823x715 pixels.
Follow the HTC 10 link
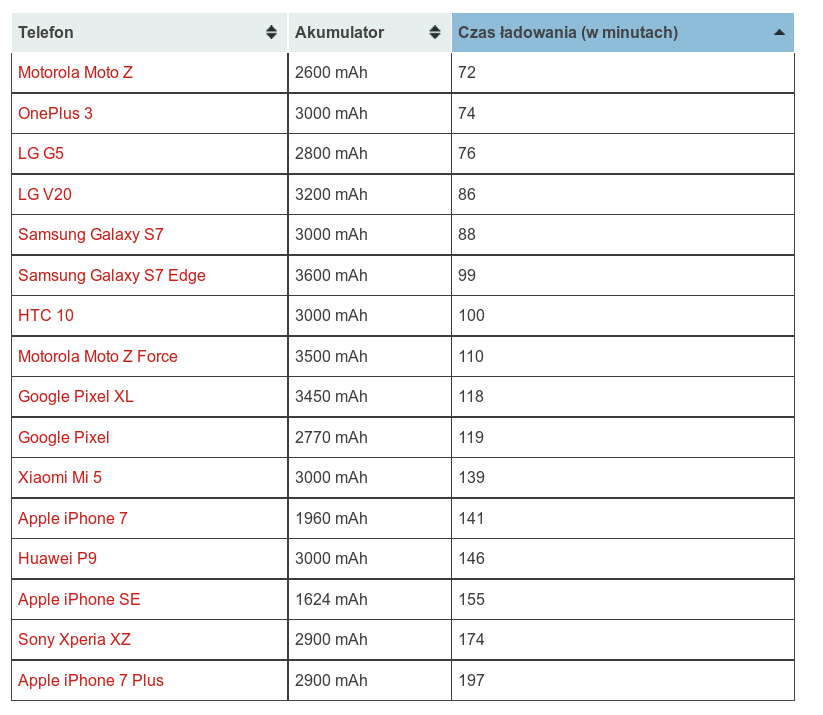[x=46, y=316]
